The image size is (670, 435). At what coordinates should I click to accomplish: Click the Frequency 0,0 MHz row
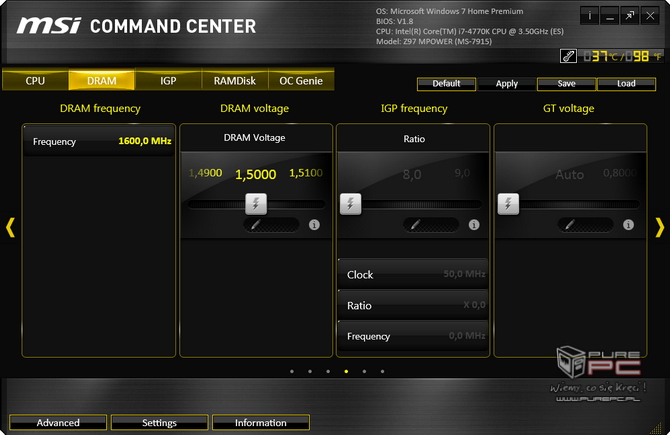click(x=413, y=336)
